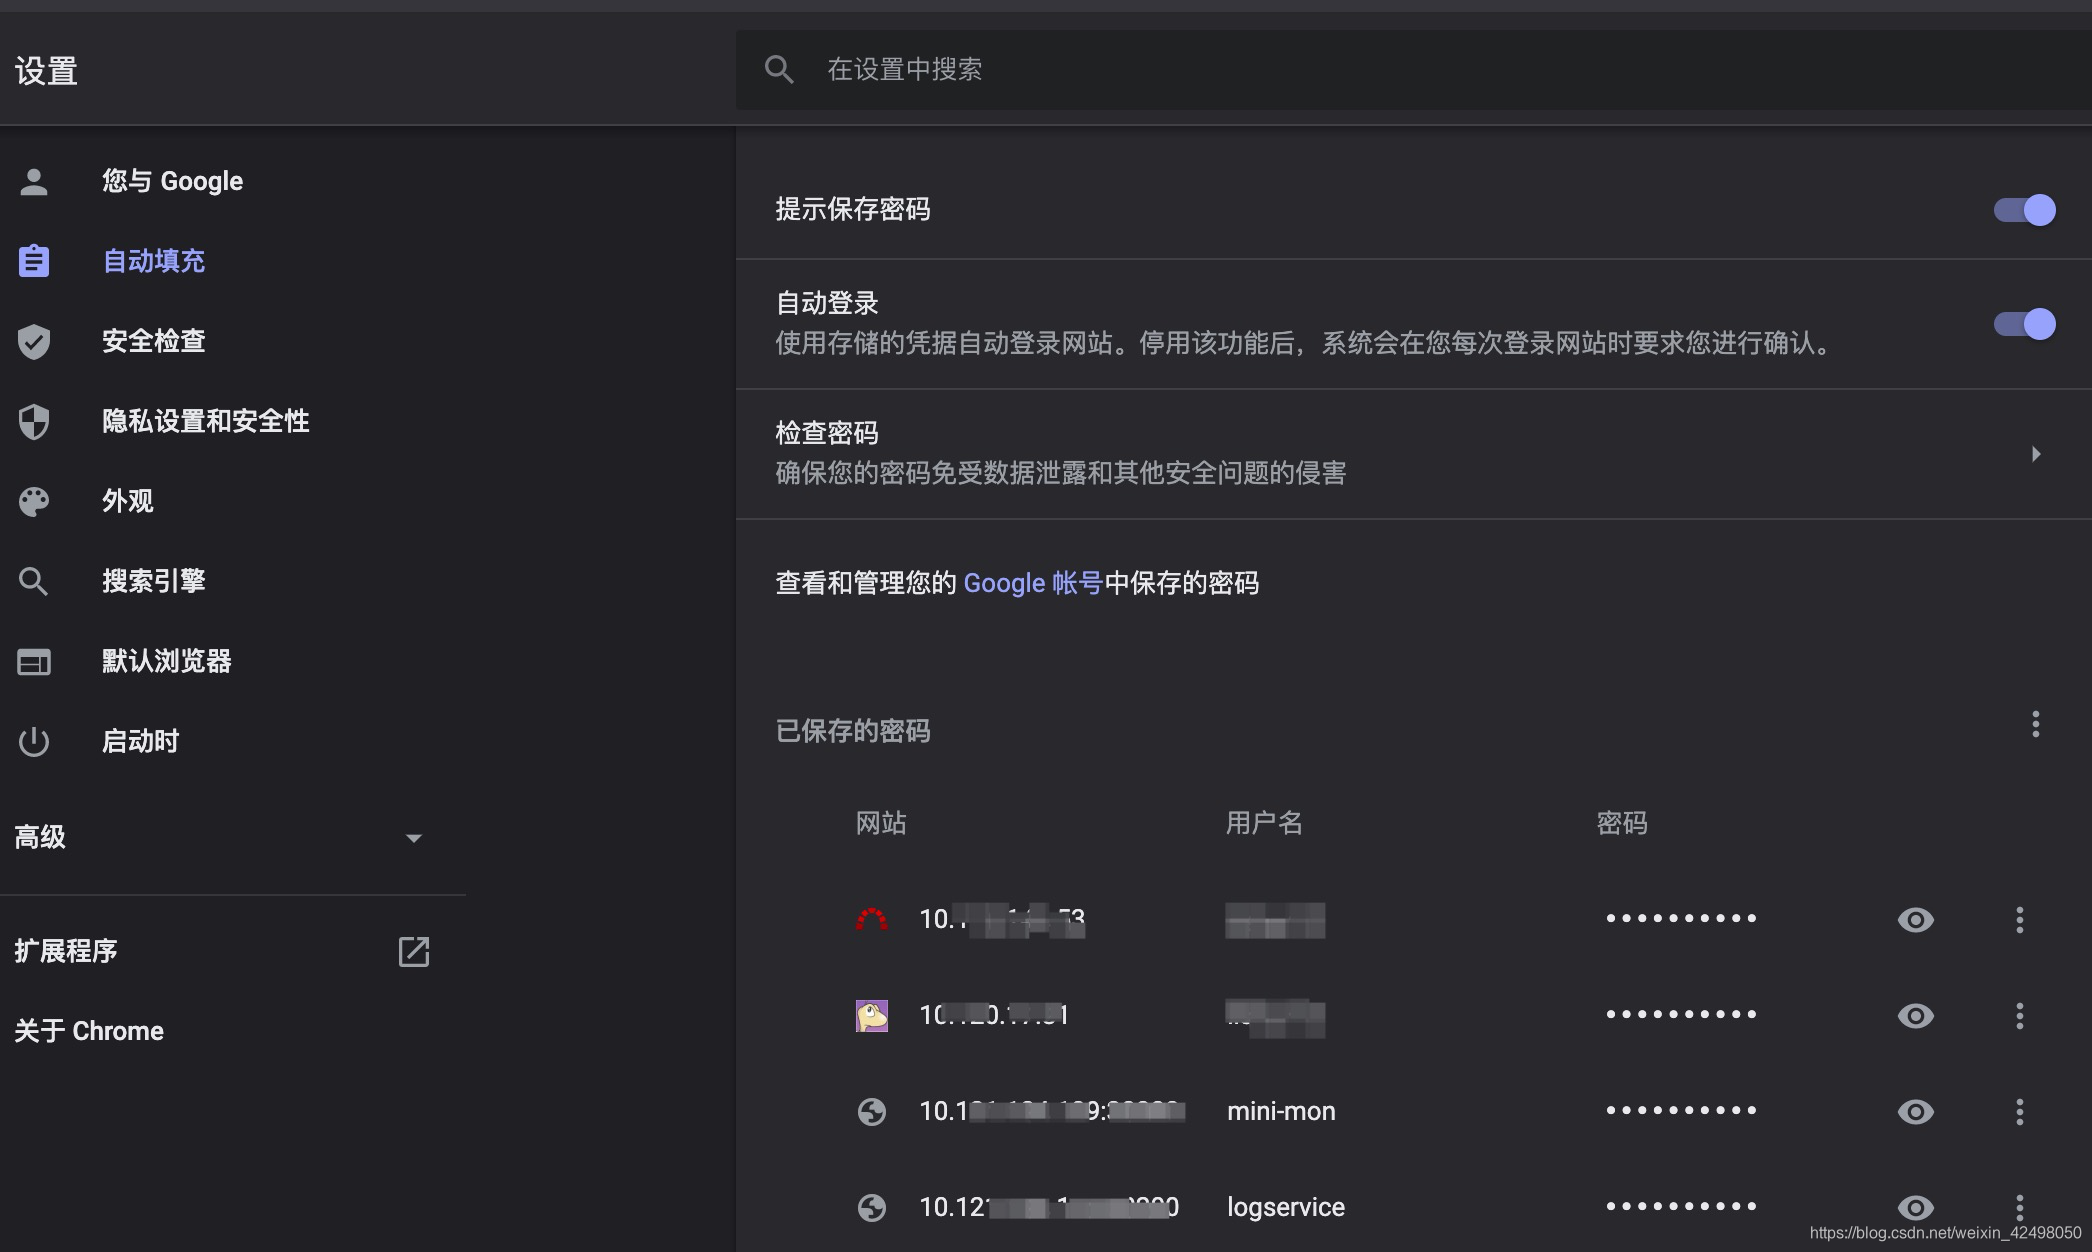Screen dimensions: 2092x1252
Task: Toggle off 提示保存密码 switch
Action: (x=2024, y=210)
